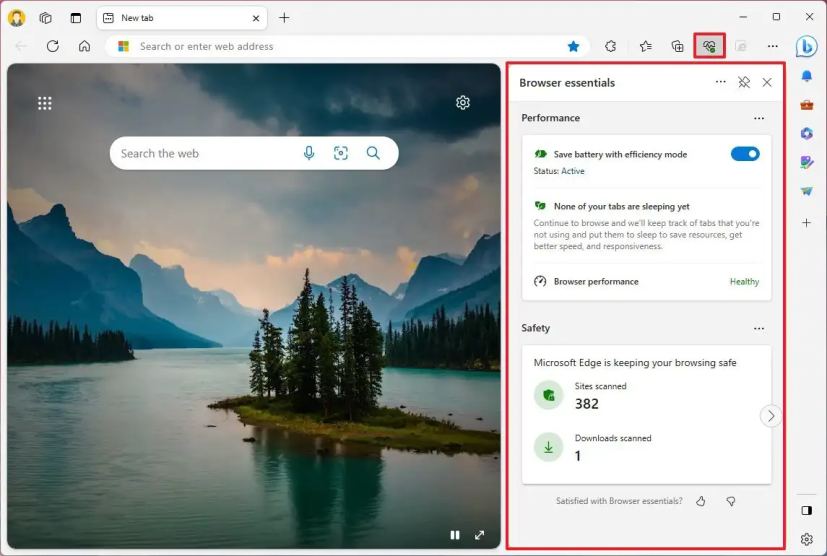This screenshot has width=827, height=556.
Task: Toggle the favorite star in address bar
Action: pyautogui.click(x=573, y=46)
